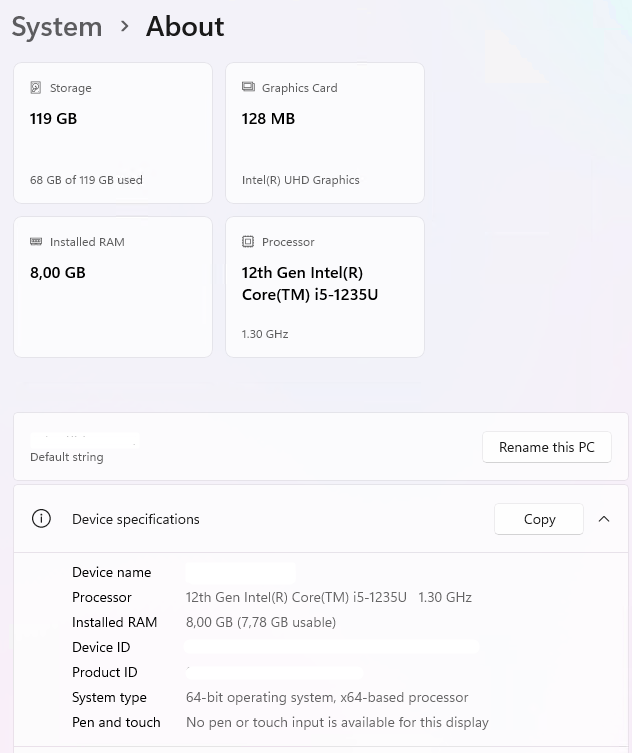Click the Graphics Card icon

(248, 88)
